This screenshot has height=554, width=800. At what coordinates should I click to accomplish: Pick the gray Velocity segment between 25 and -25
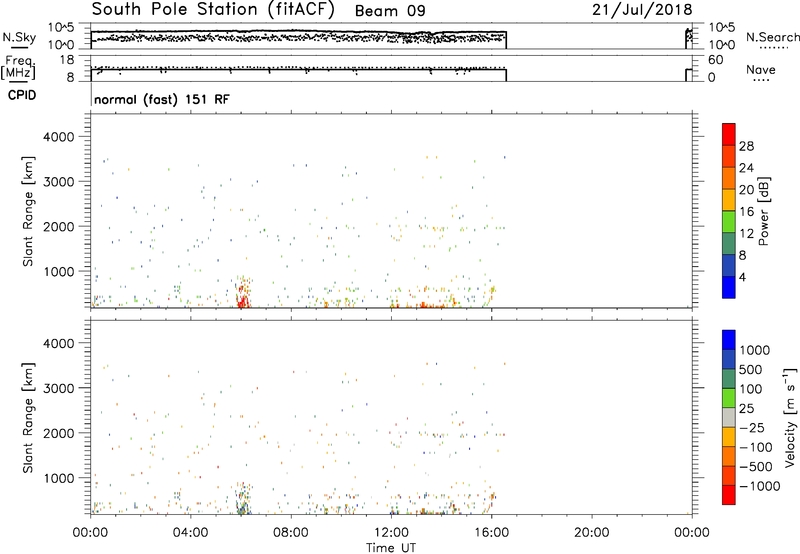[x=729, y=417]
